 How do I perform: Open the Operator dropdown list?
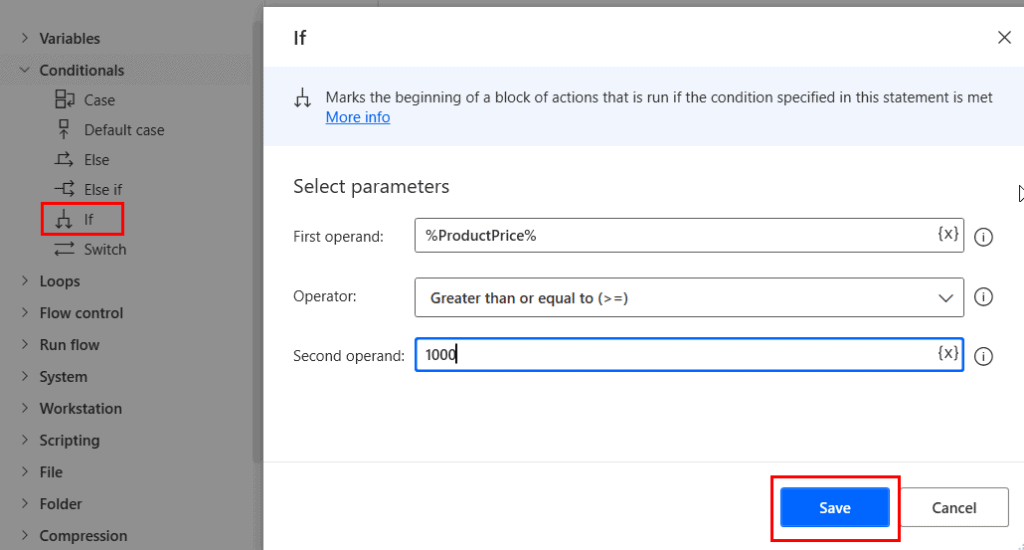coord(689,298)
